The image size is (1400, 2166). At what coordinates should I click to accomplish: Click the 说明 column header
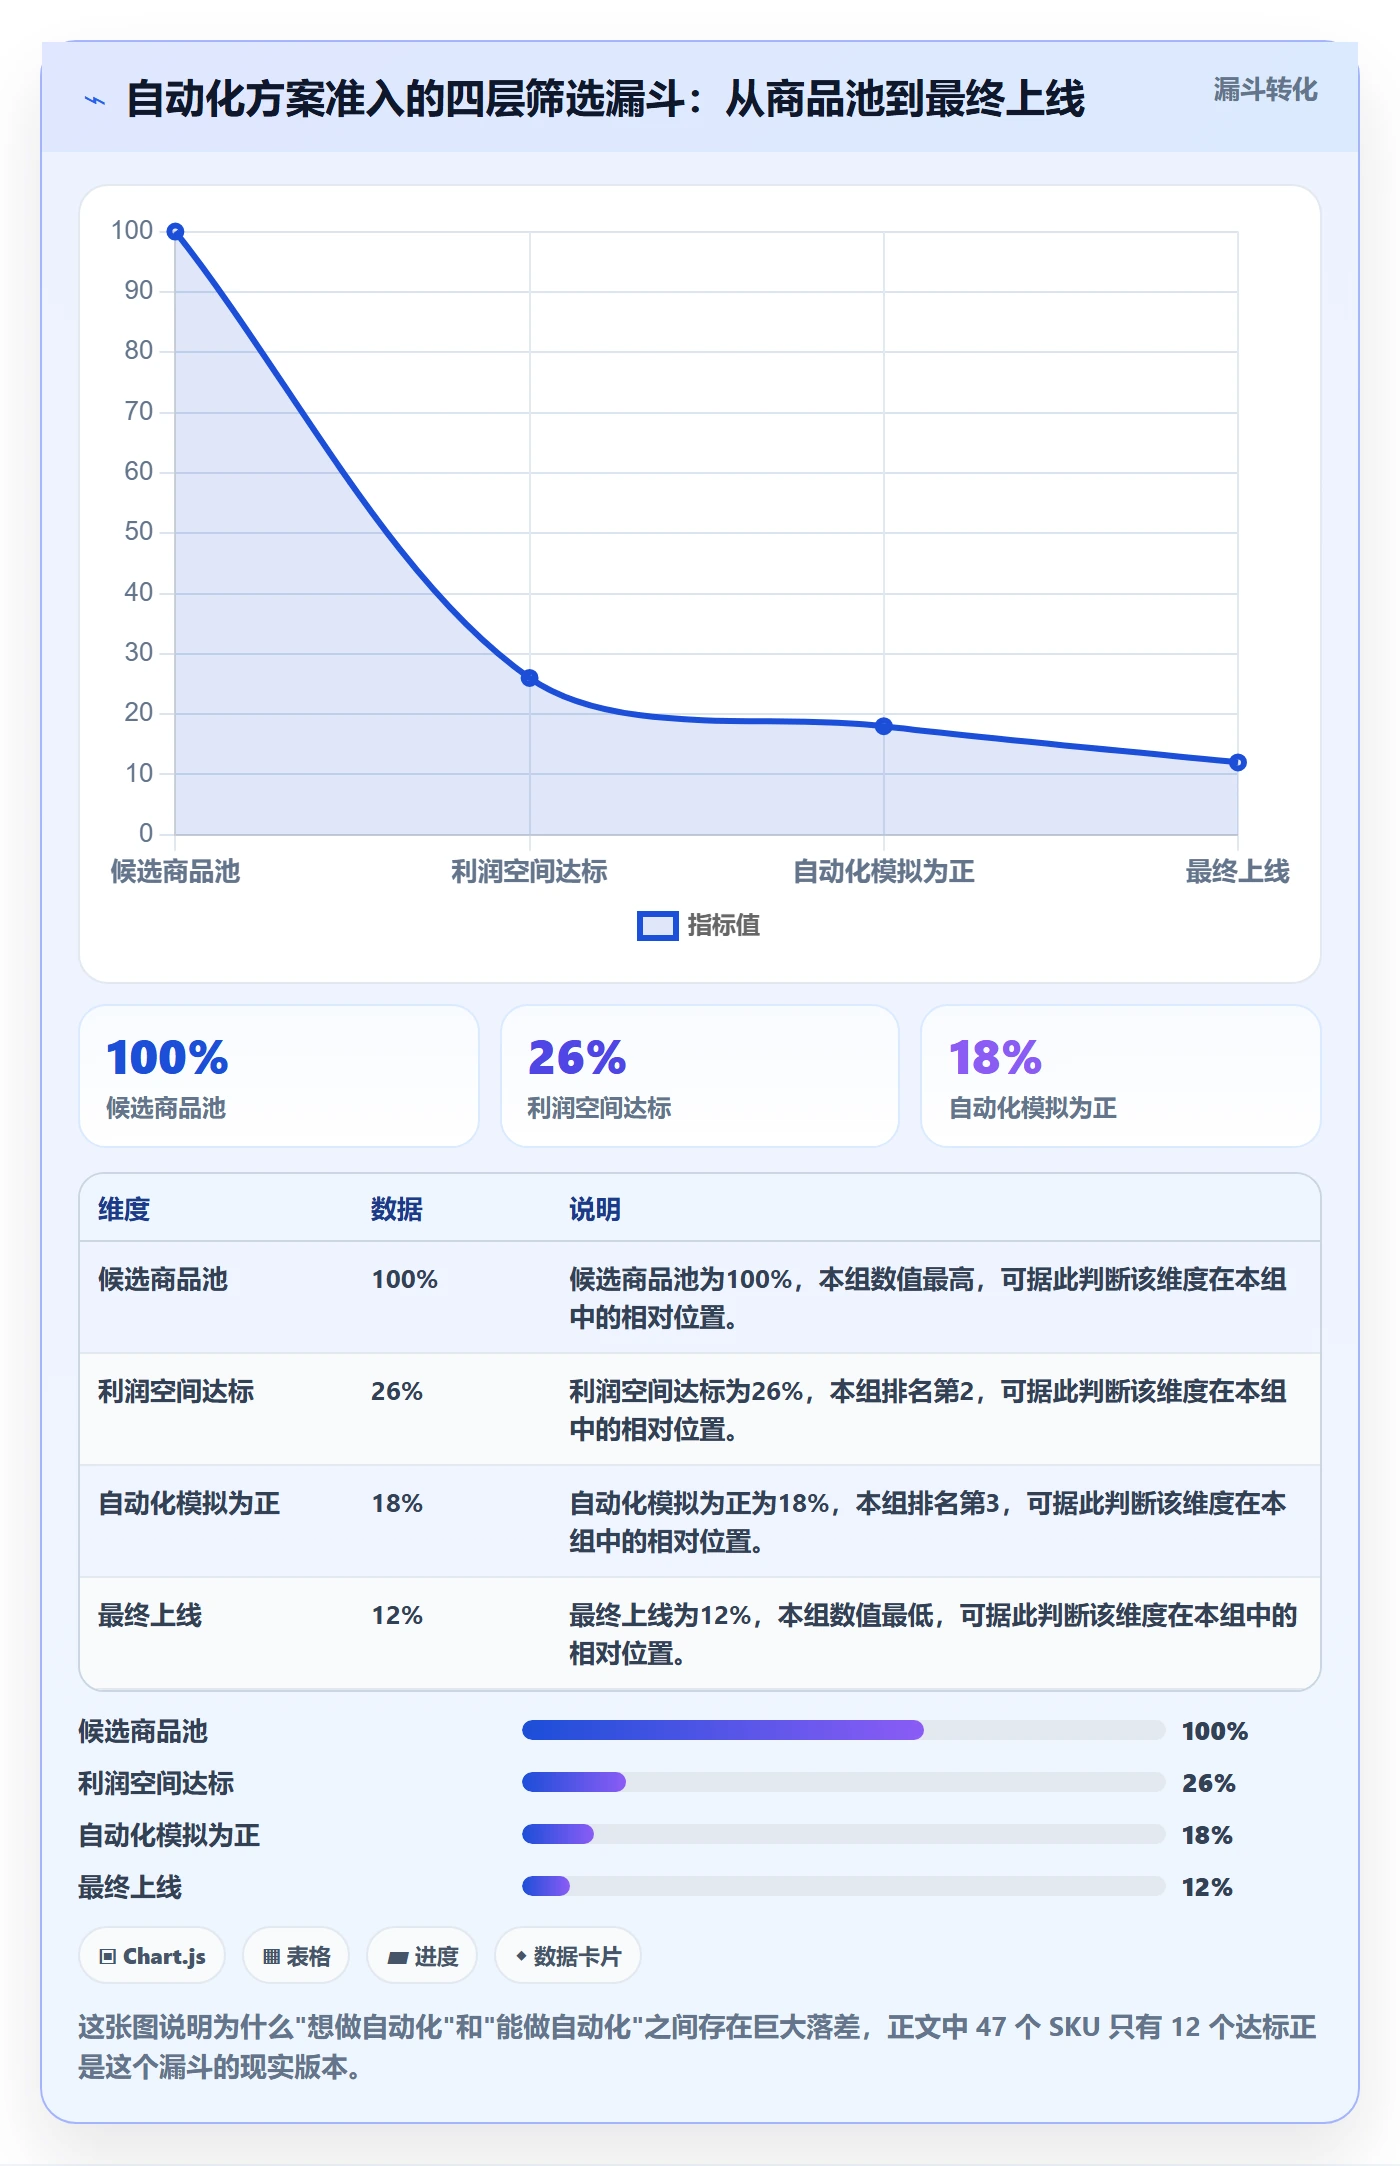tap(595, 1210)
